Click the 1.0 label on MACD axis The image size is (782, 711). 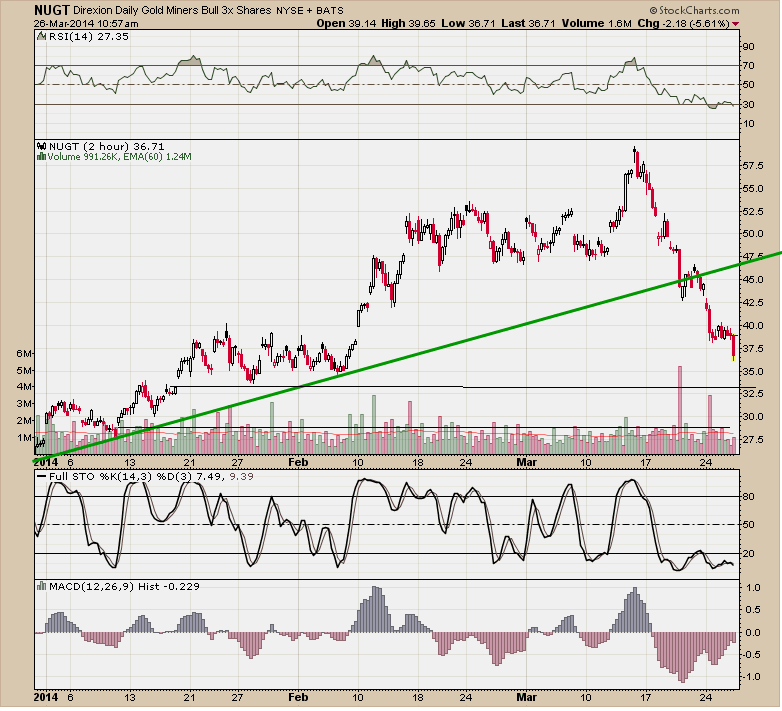click(x=754, y=588)
